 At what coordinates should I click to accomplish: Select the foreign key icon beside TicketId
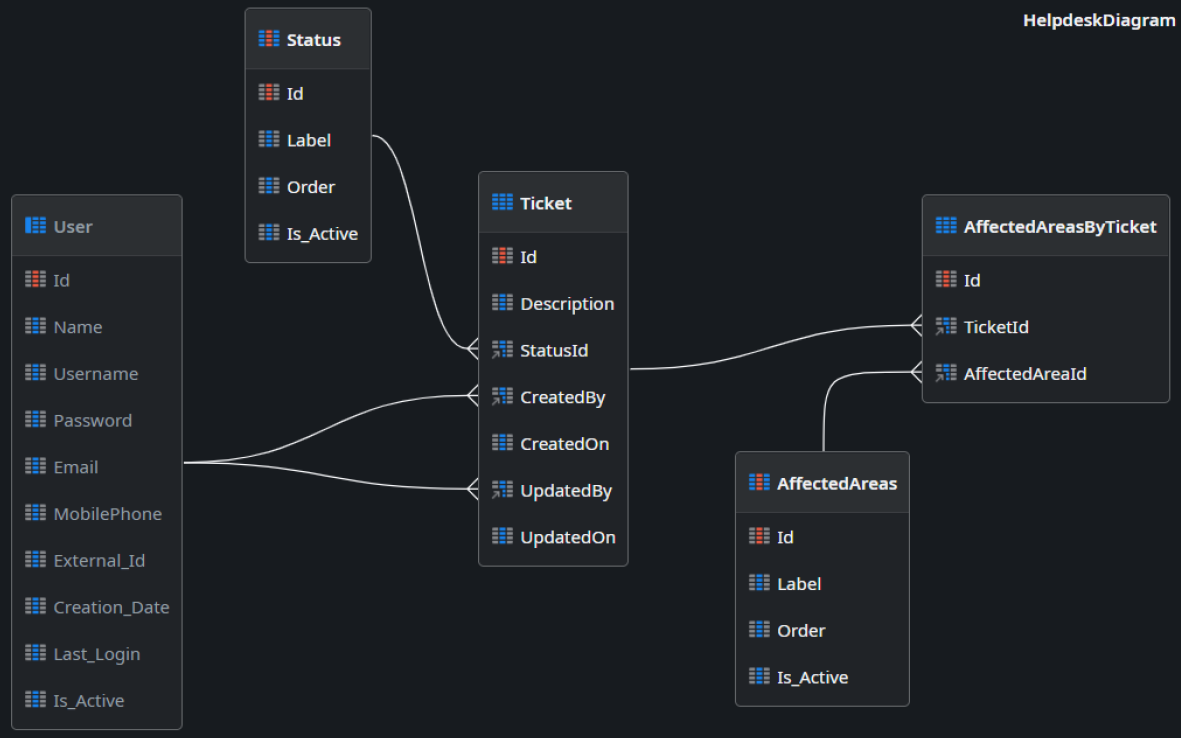click(x=944, y=326)
